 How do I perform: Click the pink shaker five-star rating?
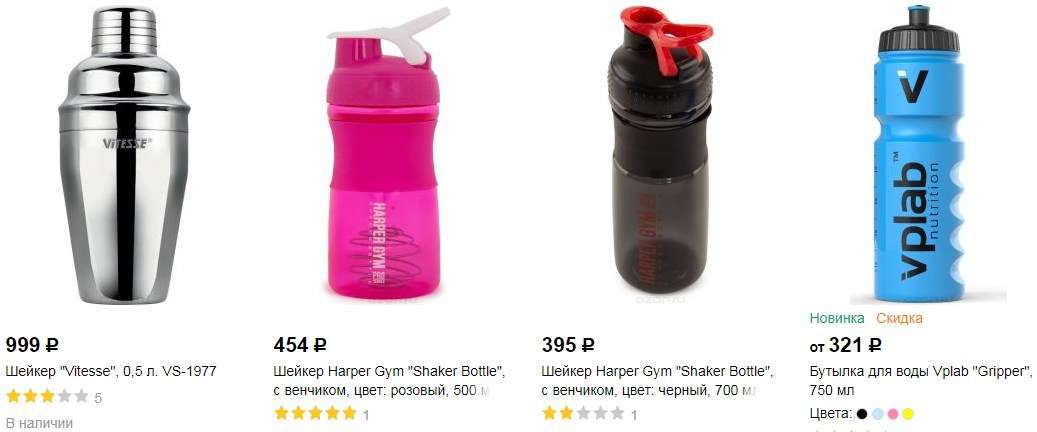315,414
